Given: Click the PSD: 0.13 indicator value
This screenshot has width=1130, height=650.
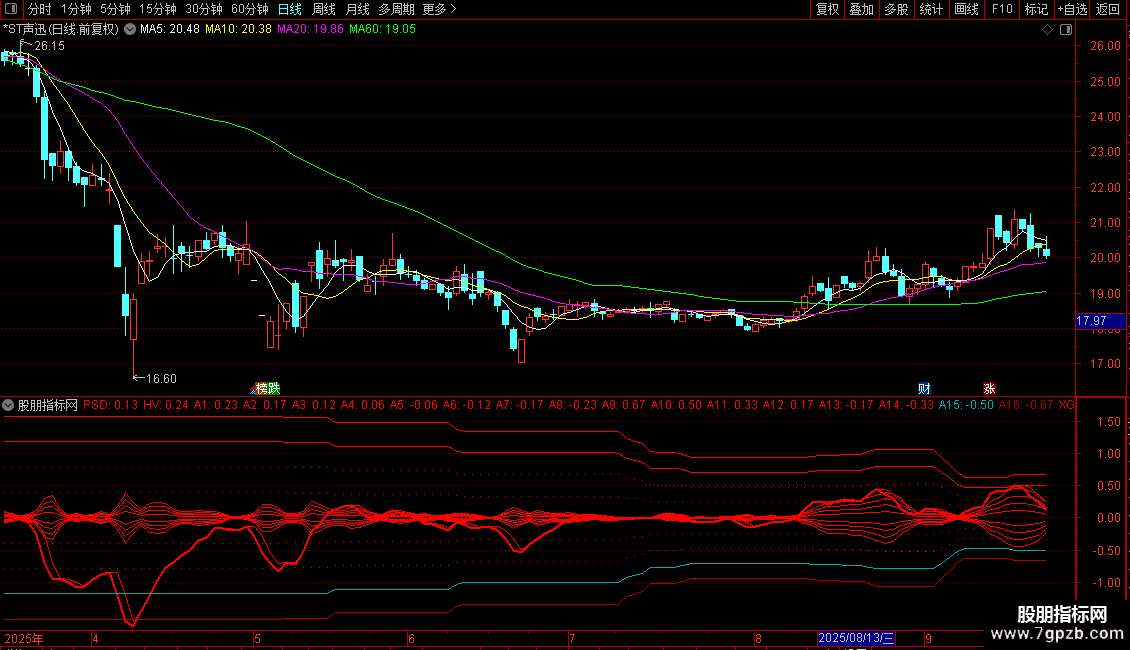Looking at the screenshot, I should [x=110, y=406].
